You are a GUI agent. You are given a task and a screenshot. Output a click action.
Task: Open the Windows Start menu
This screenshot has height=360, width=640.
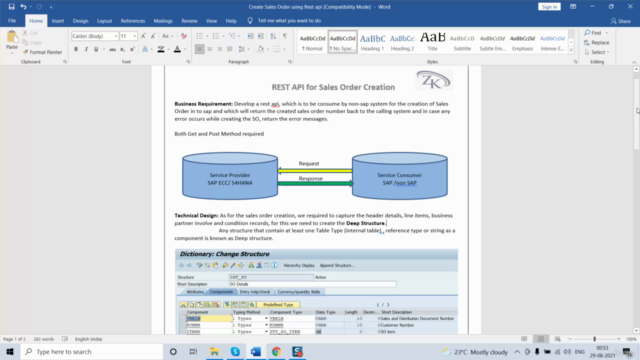tap(10, 351)
